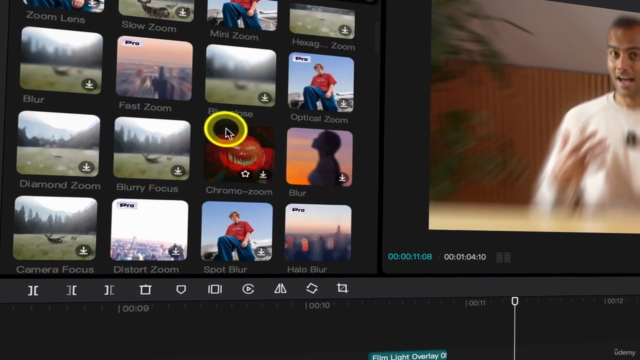Click the Rotate icon in toolbar
The height and width of the screenshot is (360, 640).
(x=312, y=288)
